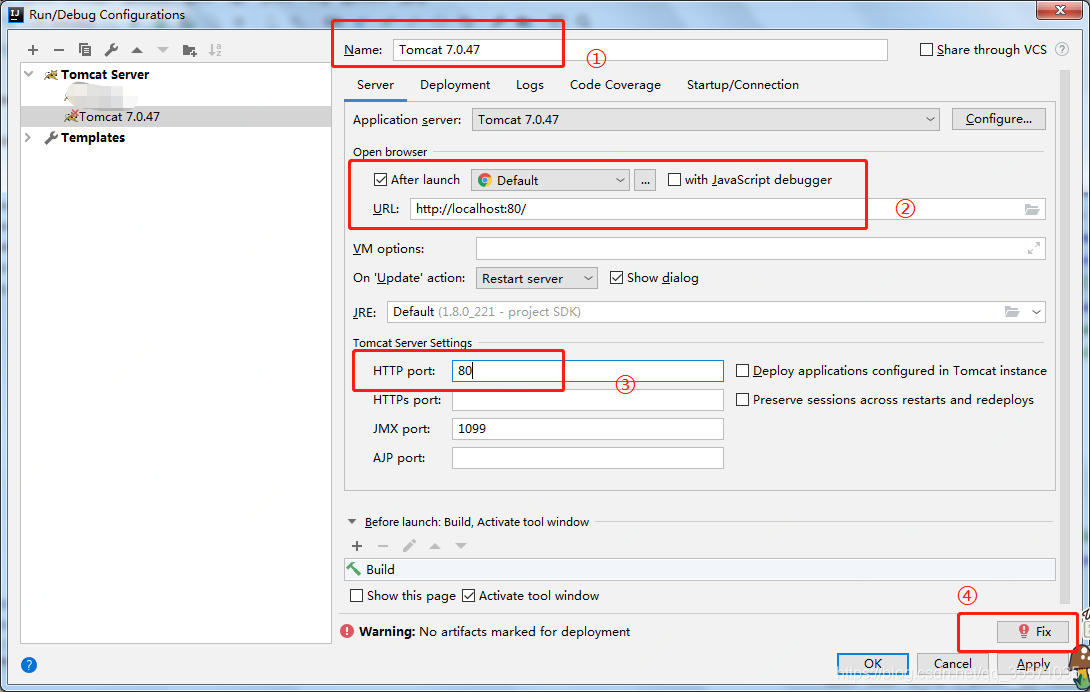Click the OK button
This screenshot has width=1090, height=692.
(x=872, y=663)
